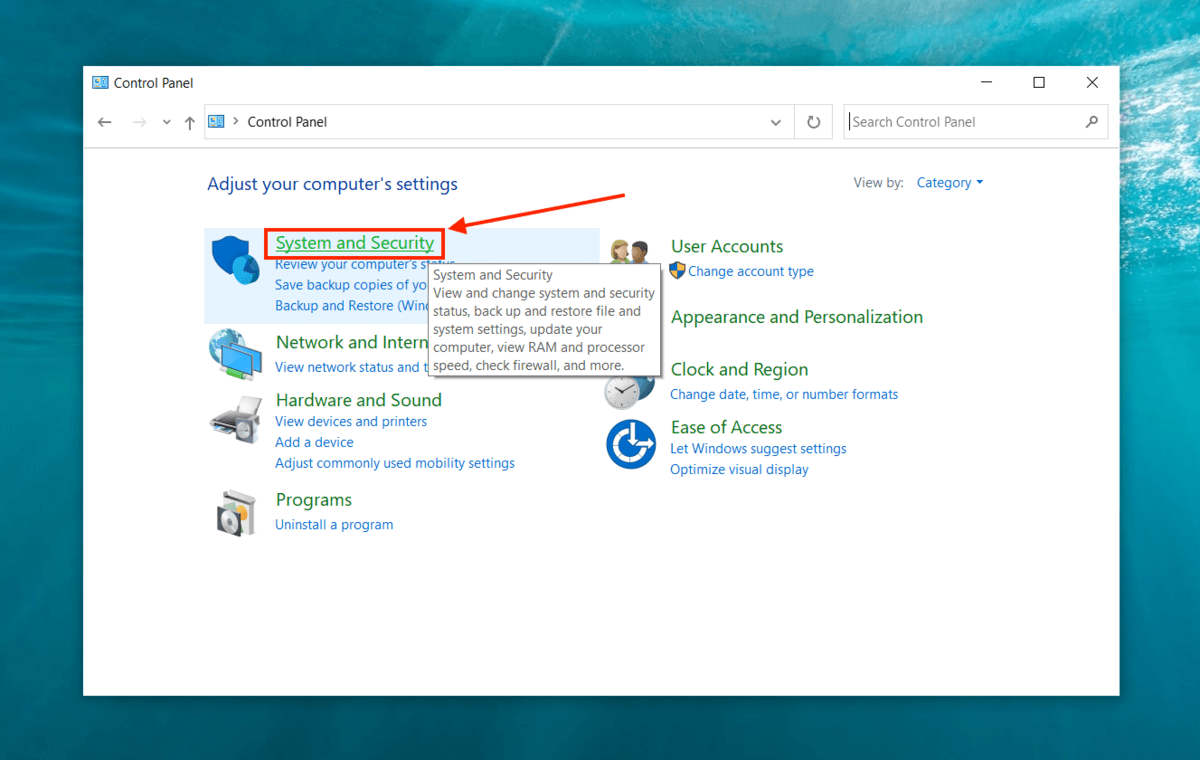Refresh the Control Panel address bar
The image size is (1200, 760).
click(813, 122)
